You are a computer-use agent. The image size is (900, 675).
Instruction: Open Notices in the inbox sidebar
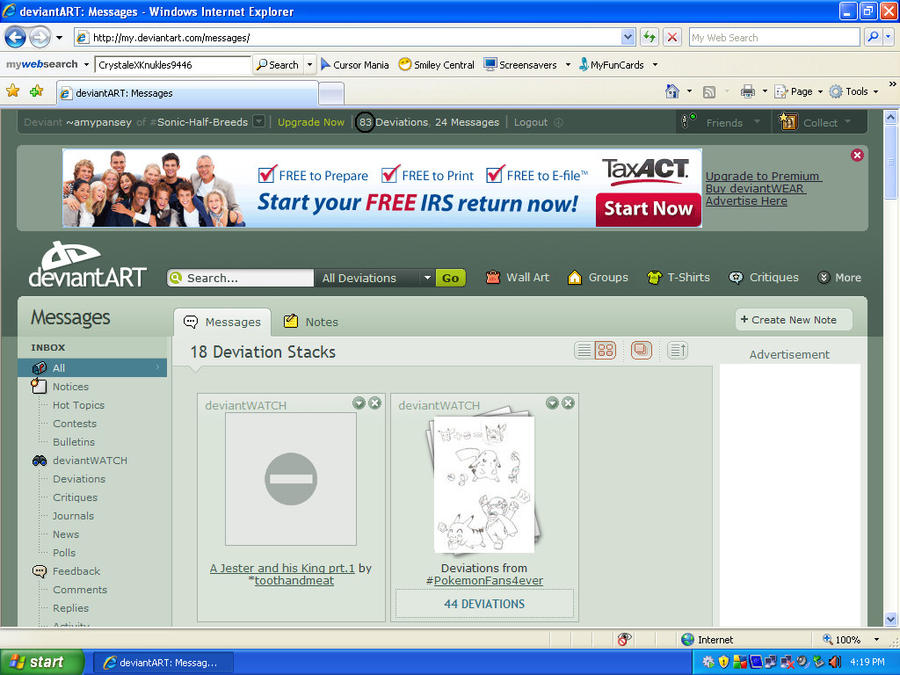pos(71,387)
